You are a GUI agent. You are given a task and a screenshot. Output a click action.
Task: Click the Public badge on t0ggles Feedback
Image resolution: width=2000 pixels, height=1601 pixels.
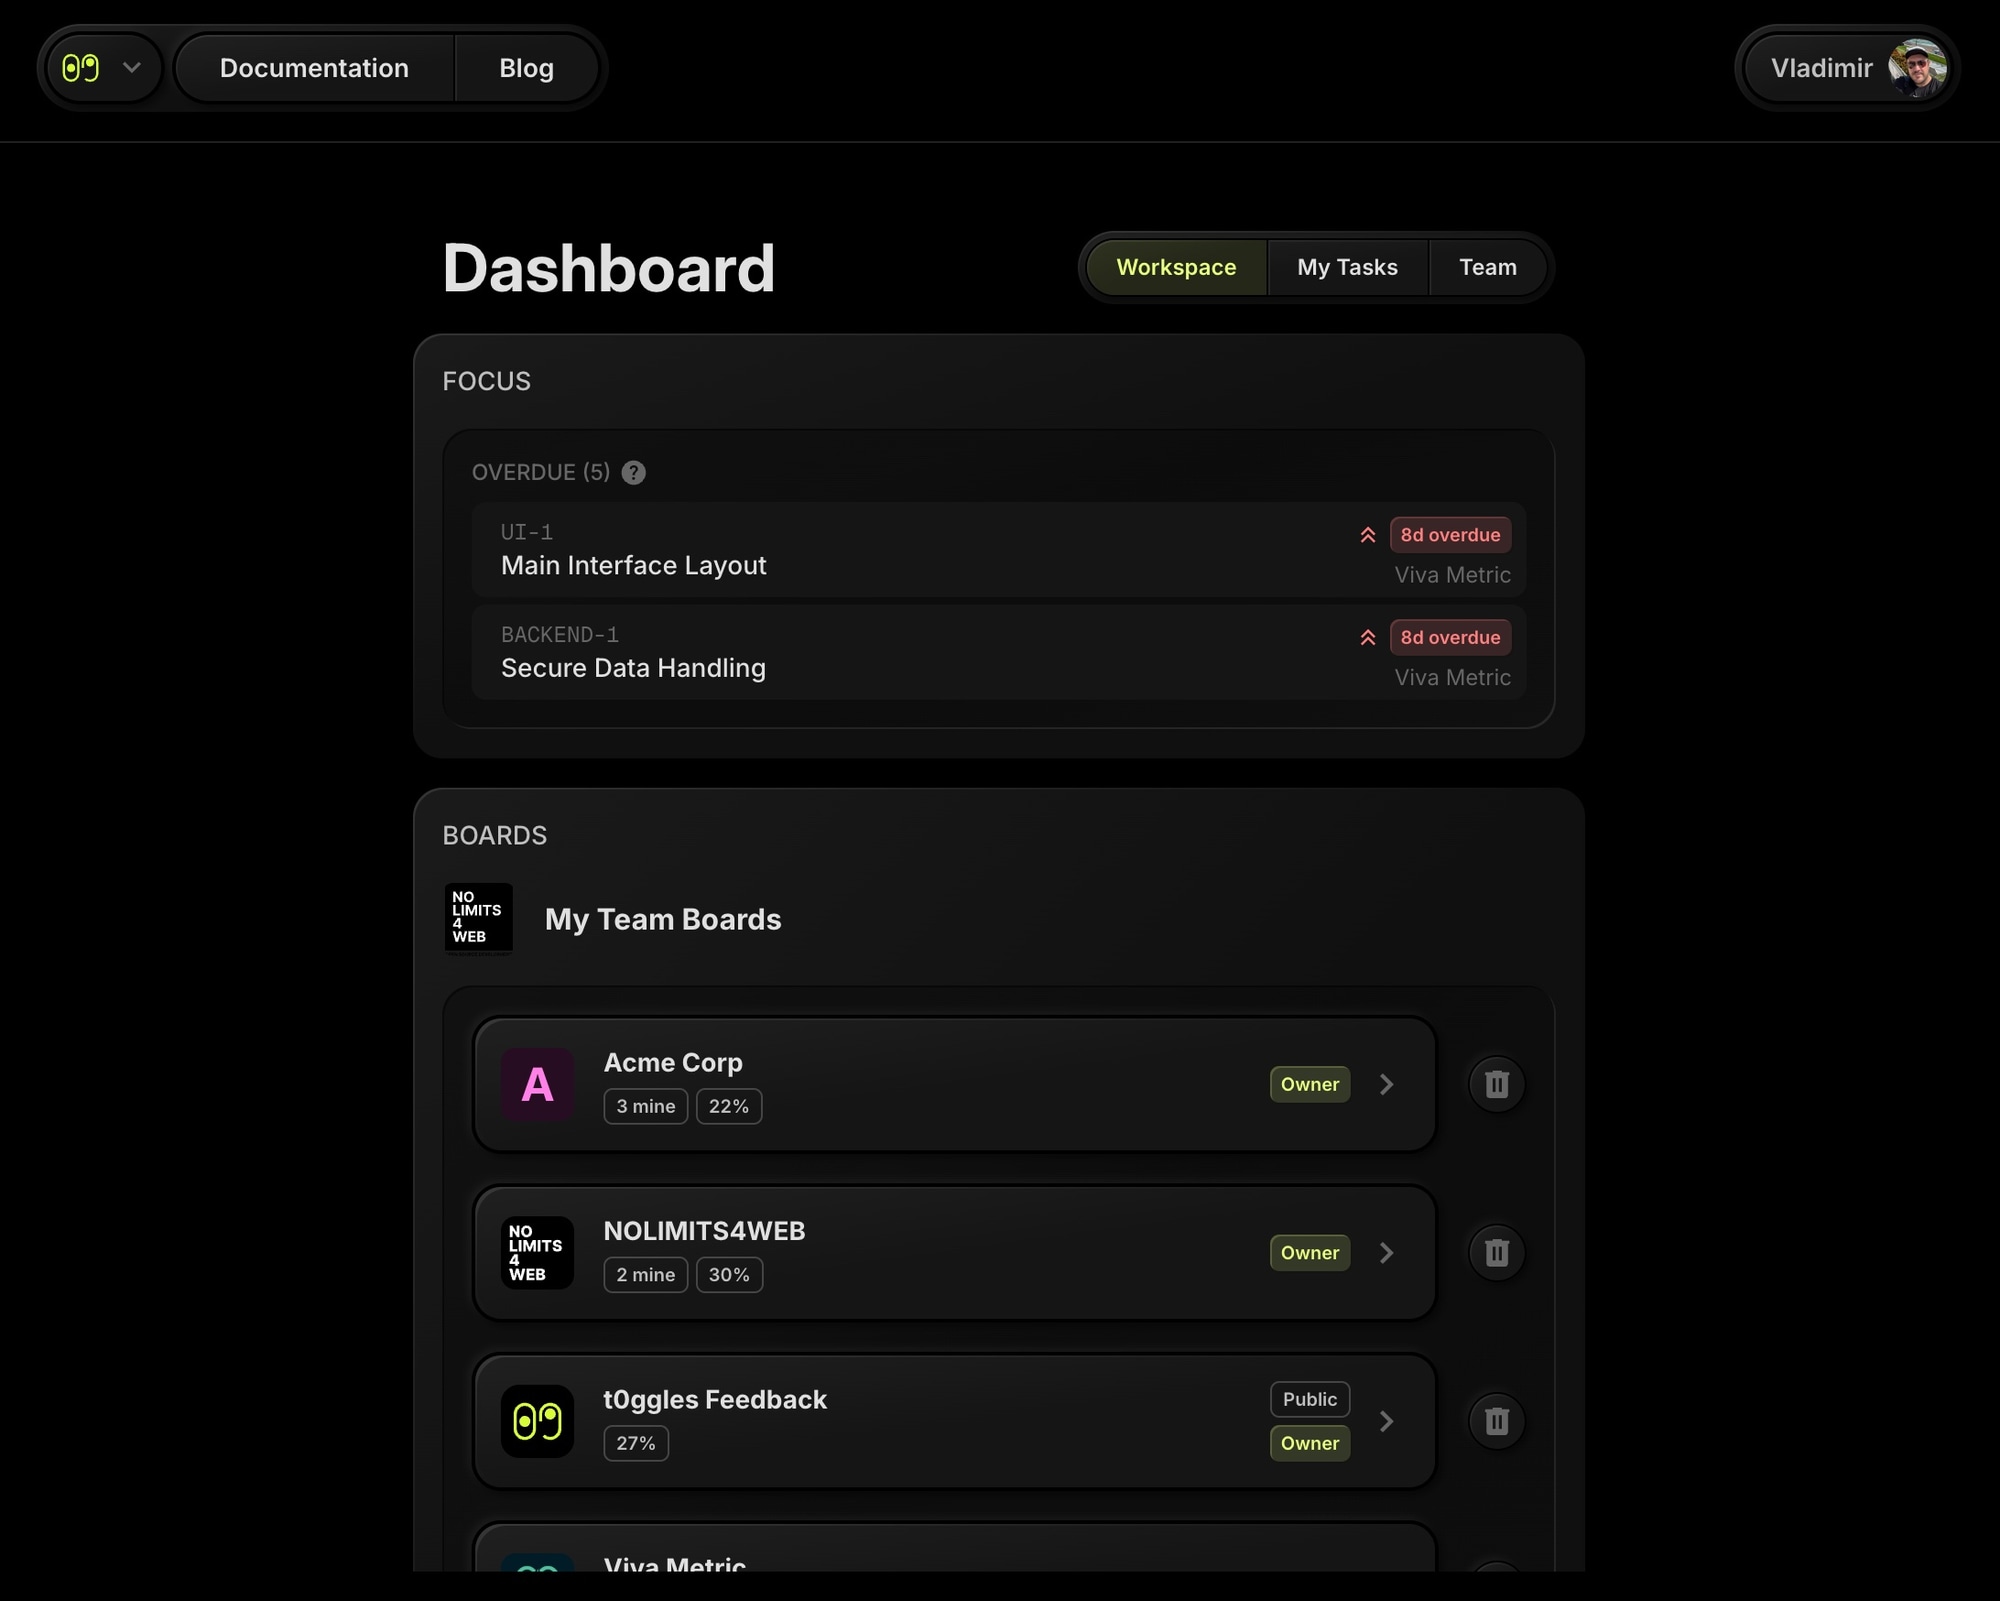pos(1309,1399)
